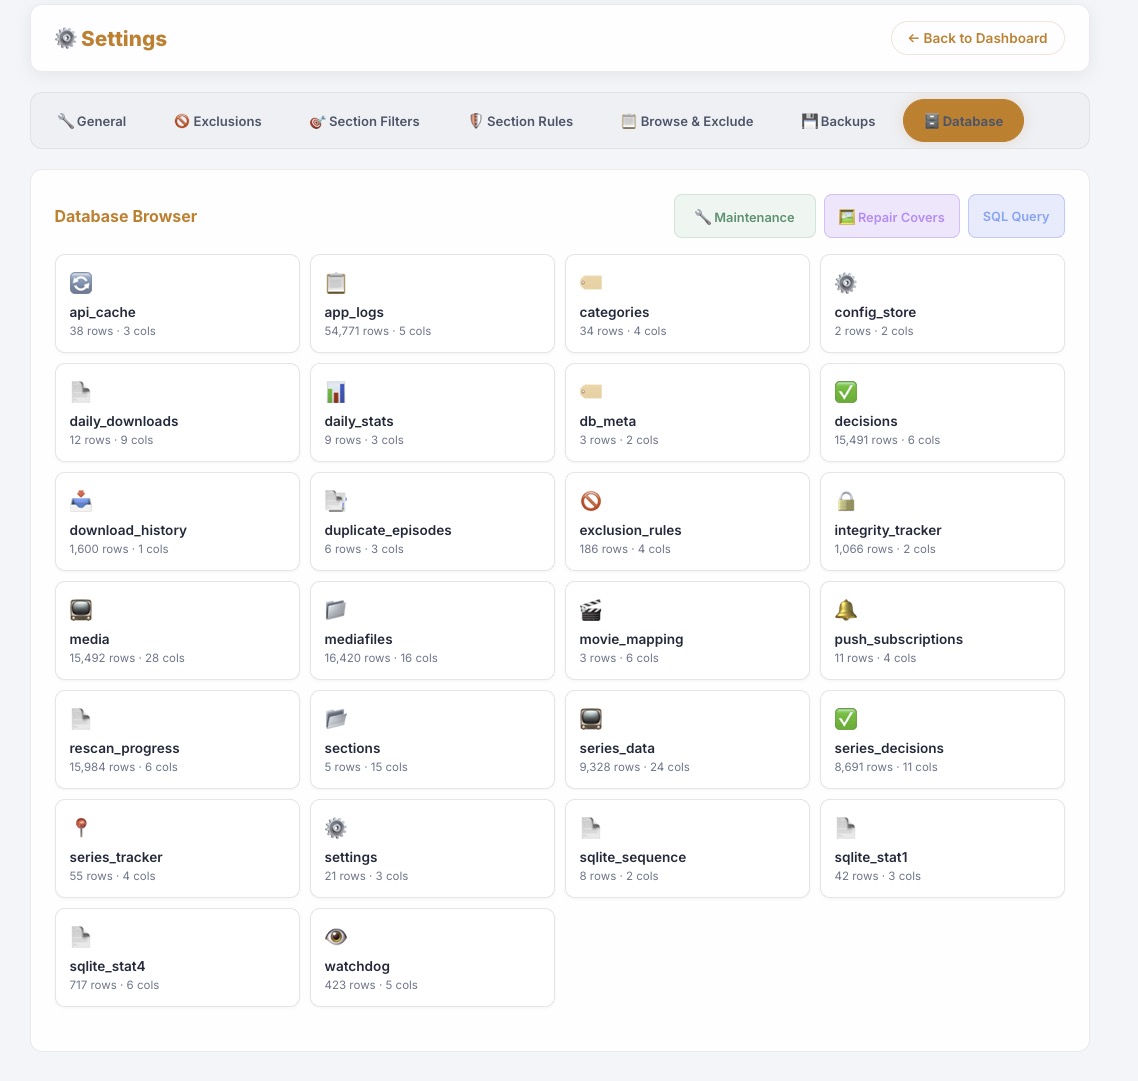Click the duplicate_episodes pages icon
1138x1081 pixels.
(335, 501)
